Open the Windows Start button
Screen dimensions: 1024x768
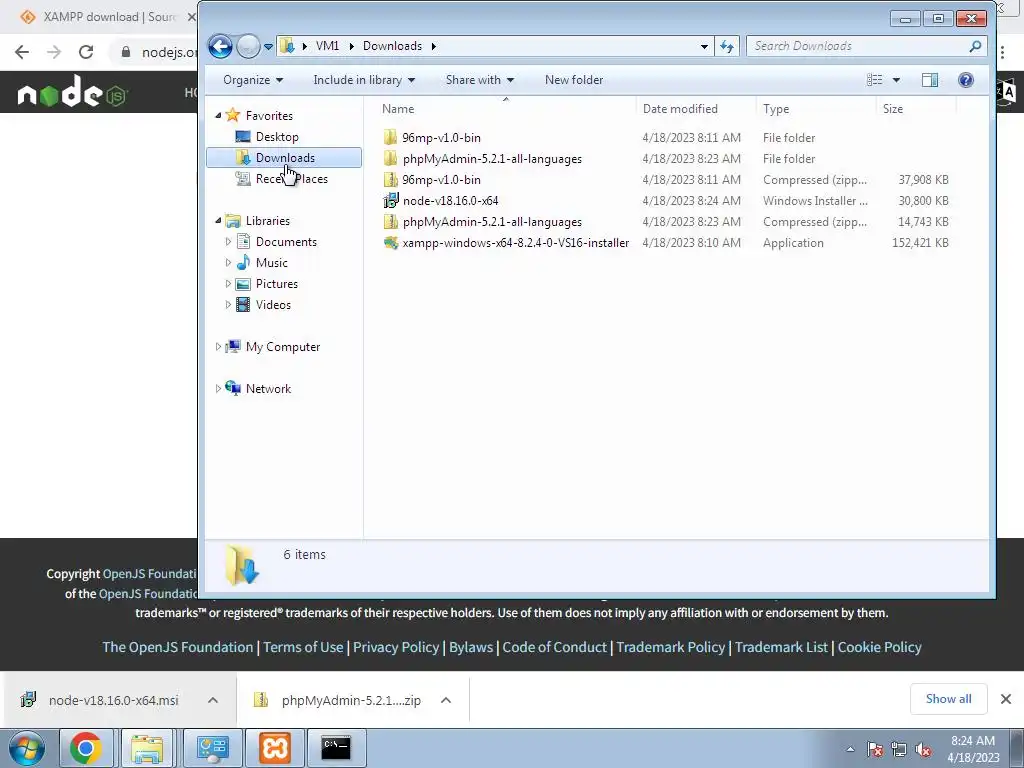coord(26,748)
